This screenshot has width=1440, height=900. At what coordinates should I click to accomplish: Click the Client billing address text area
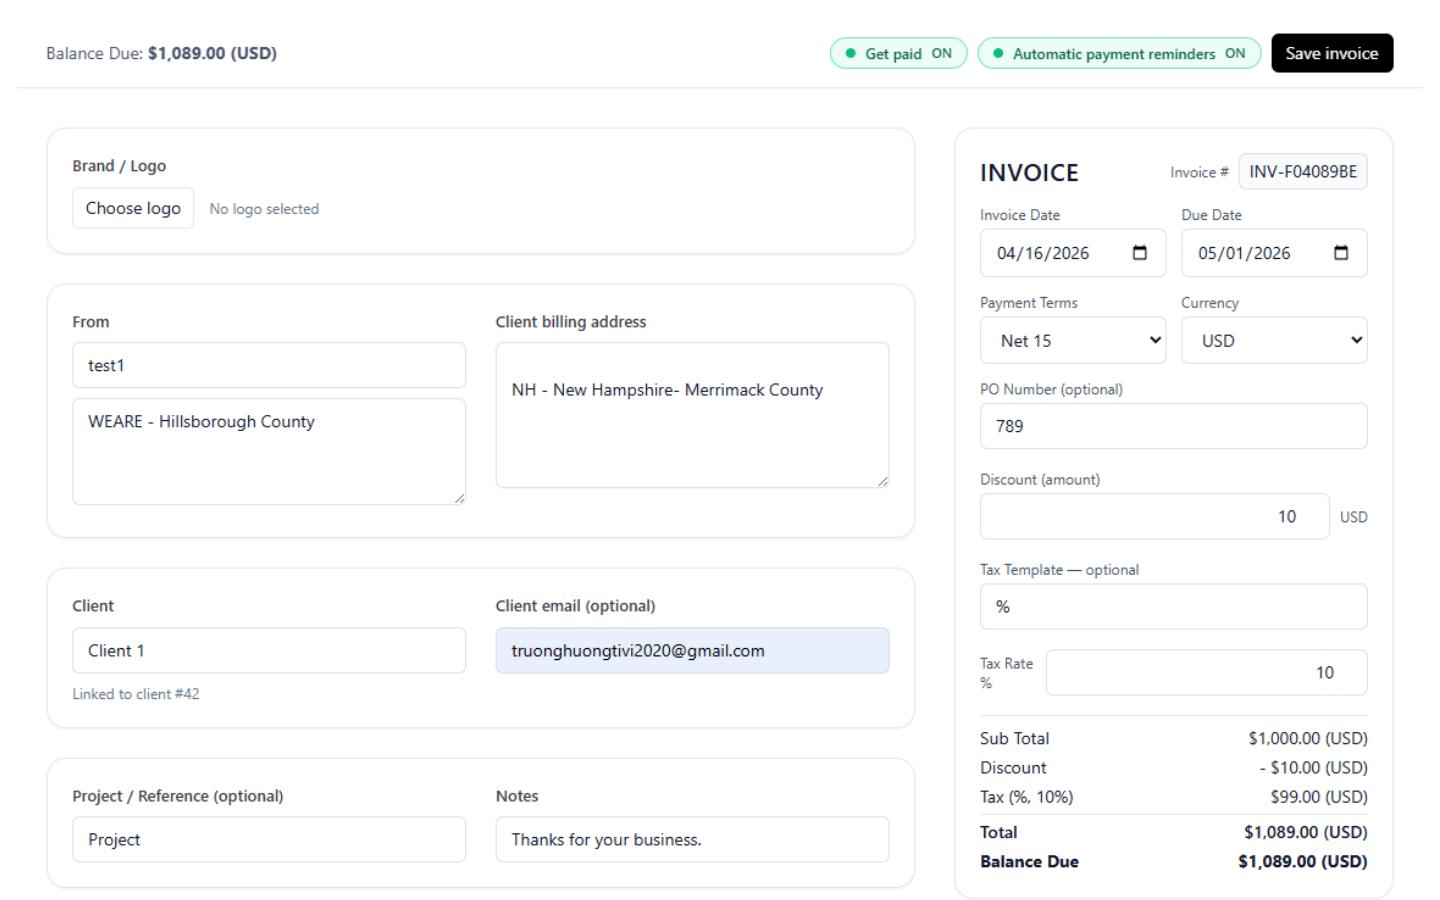(692, 415)
